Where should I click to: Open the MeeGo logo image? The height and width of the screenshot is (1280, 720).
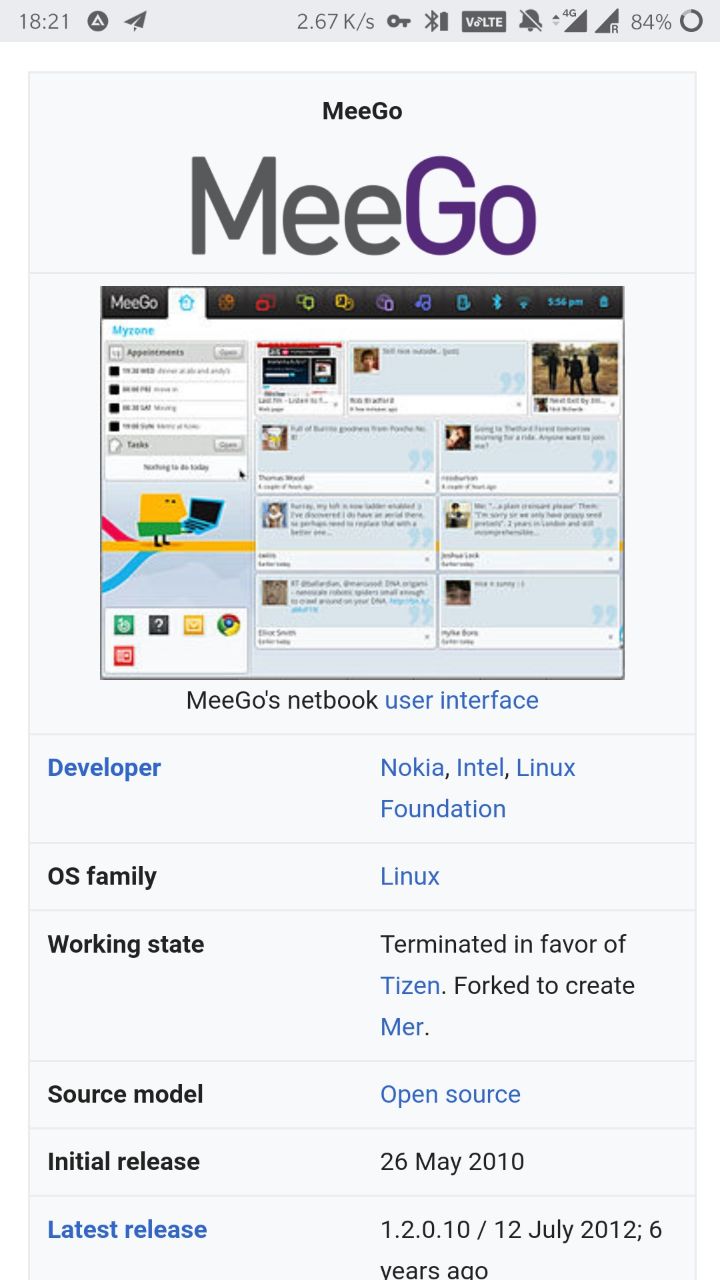(x=363, y=205)
